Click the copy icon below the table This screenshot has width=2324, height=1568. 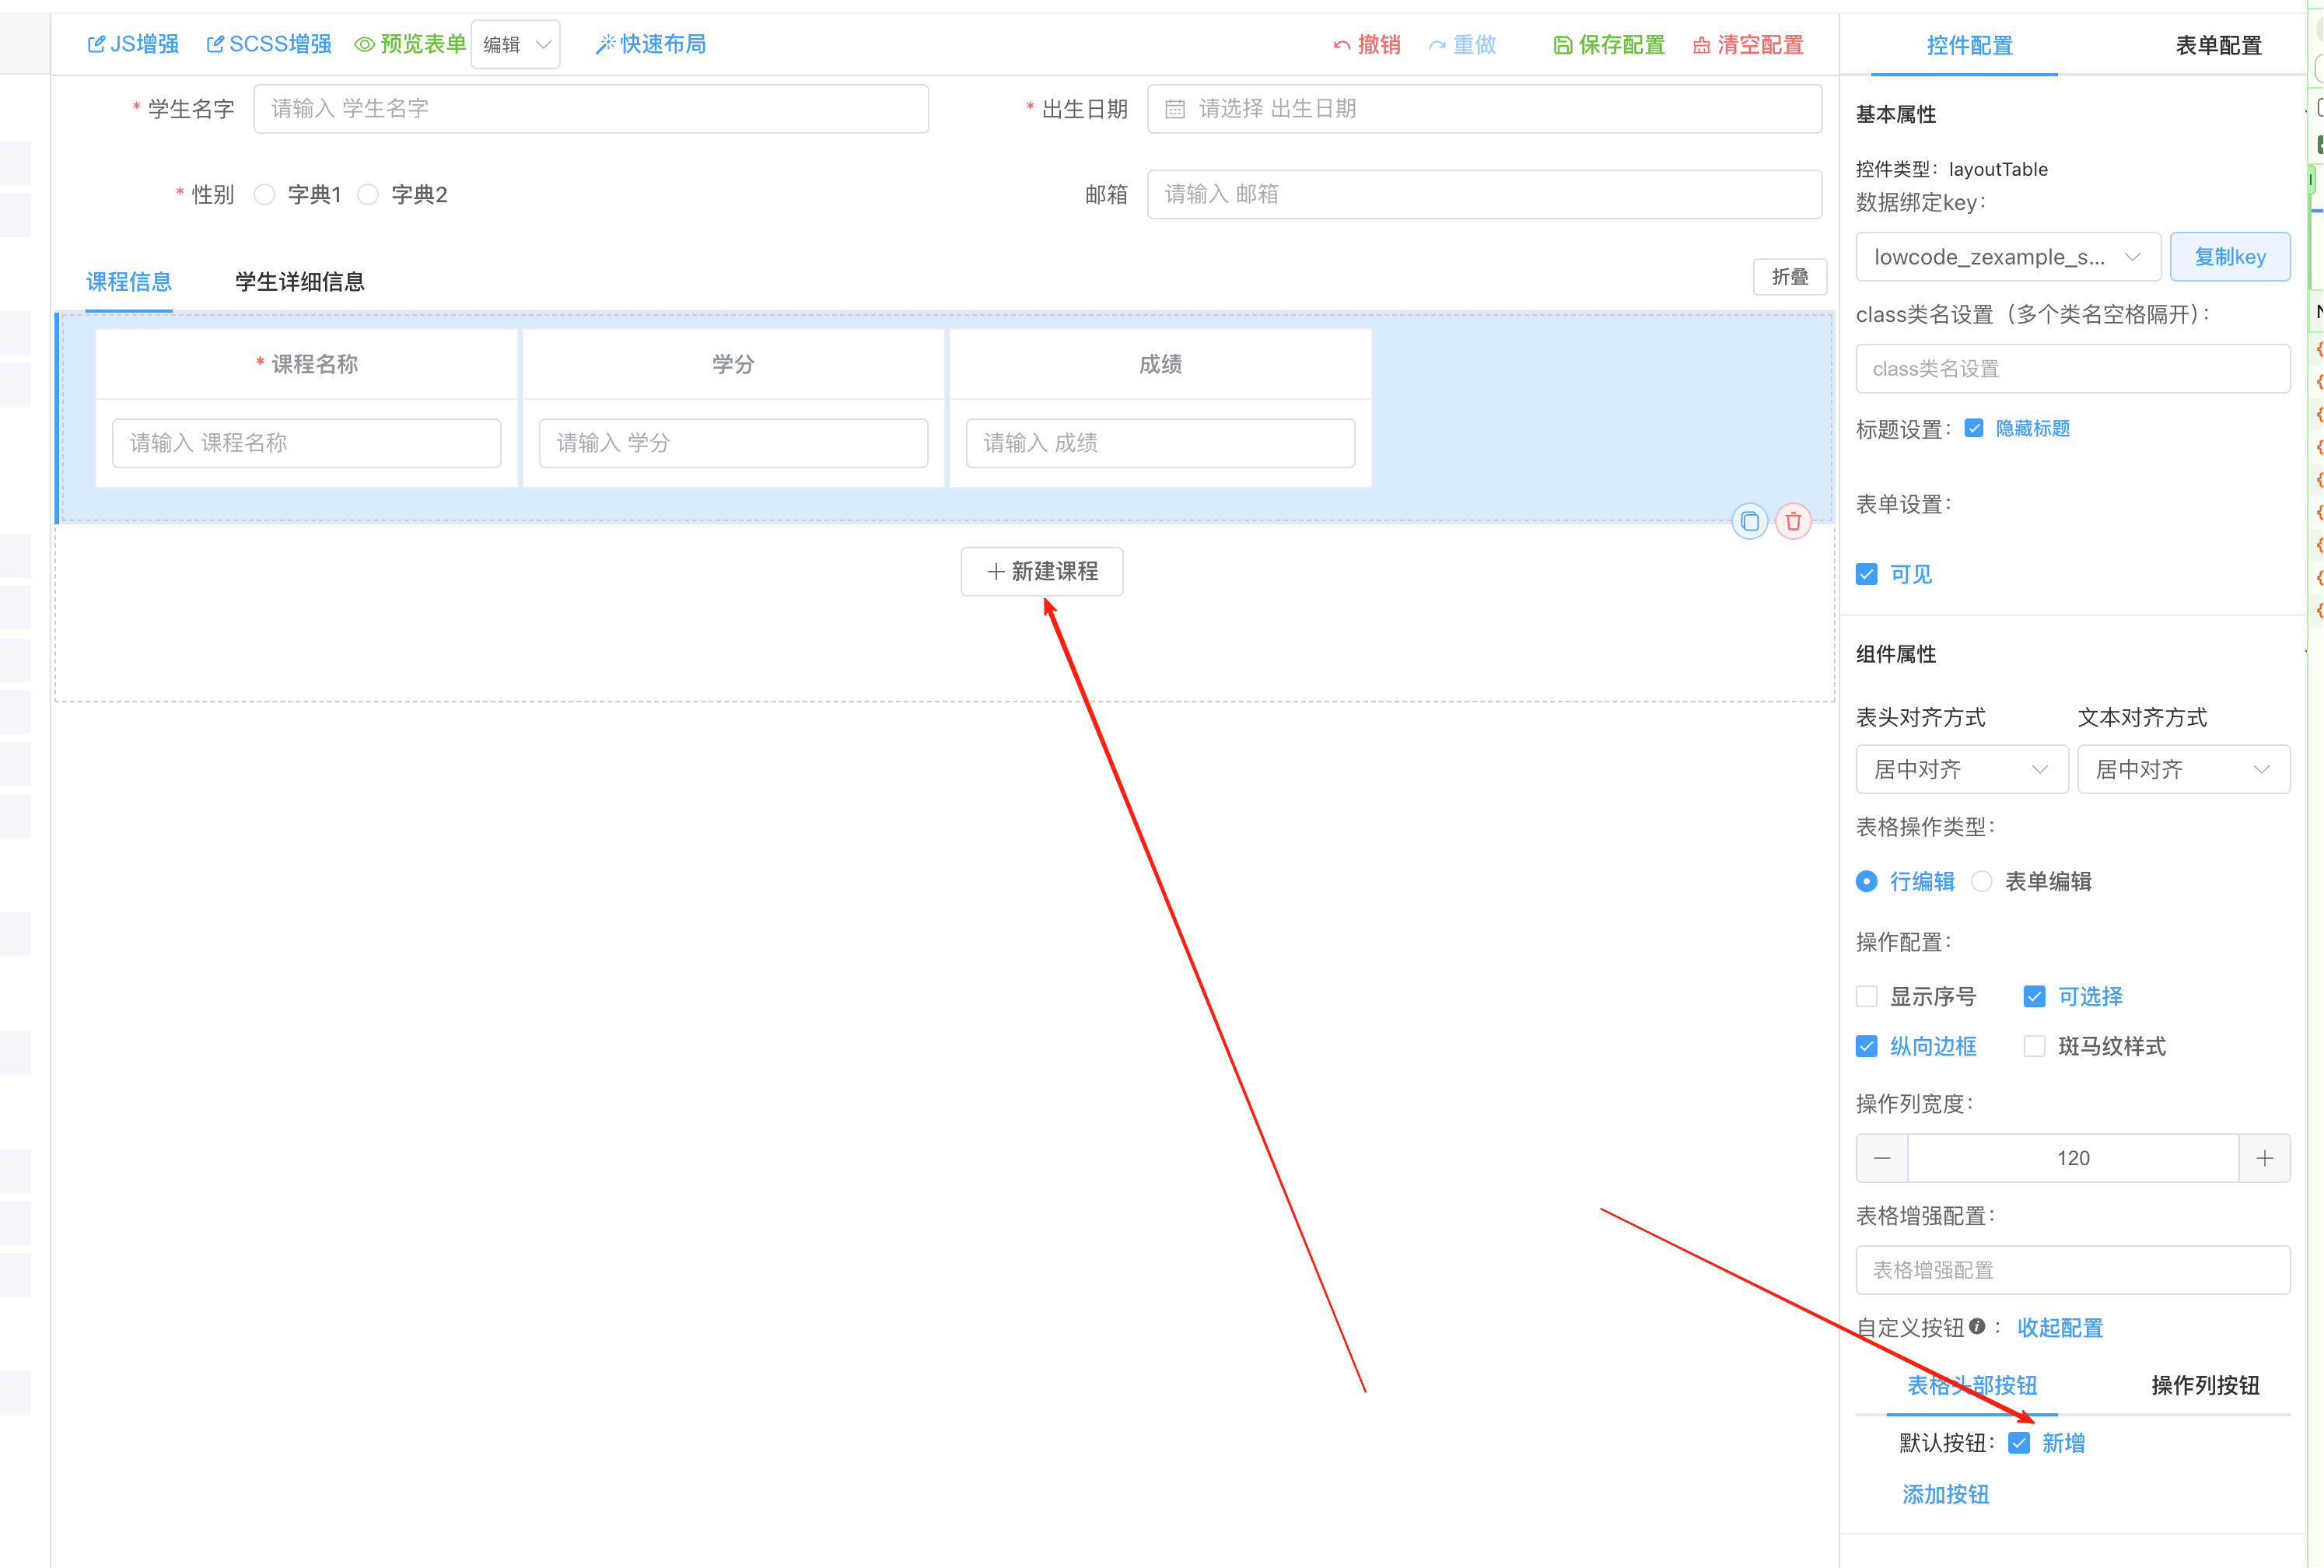1749,521
